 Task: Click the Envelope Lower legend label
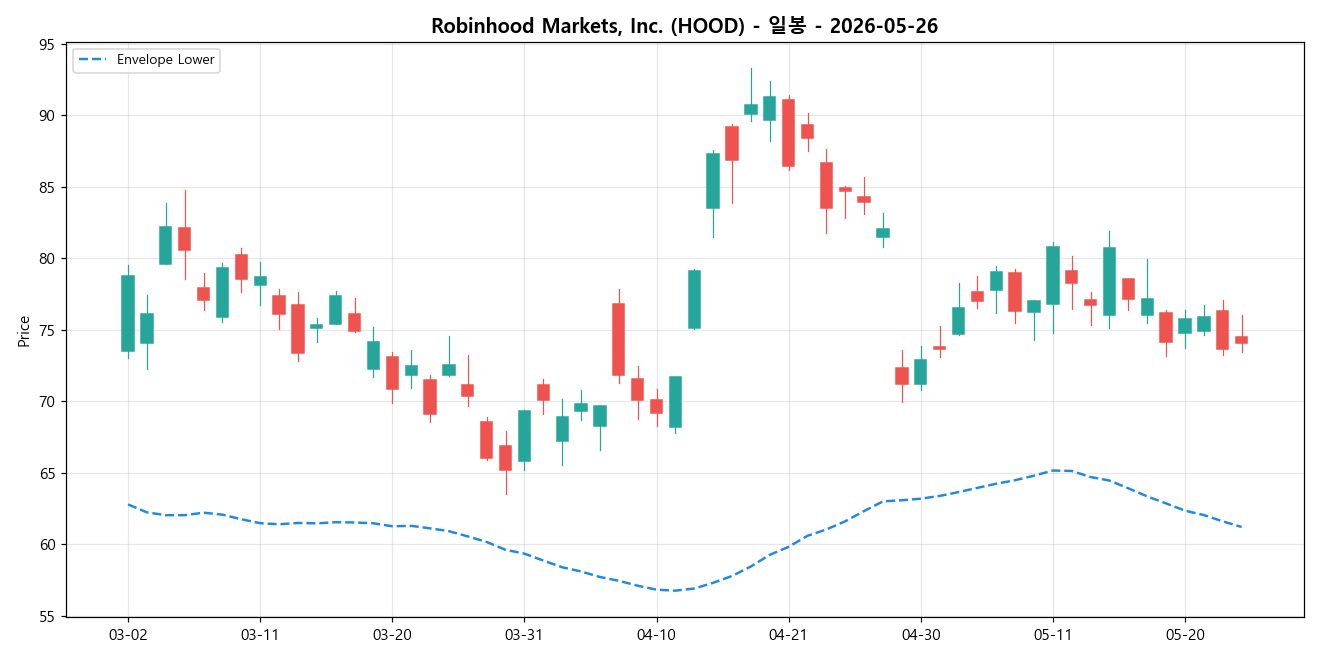point(165,60)
